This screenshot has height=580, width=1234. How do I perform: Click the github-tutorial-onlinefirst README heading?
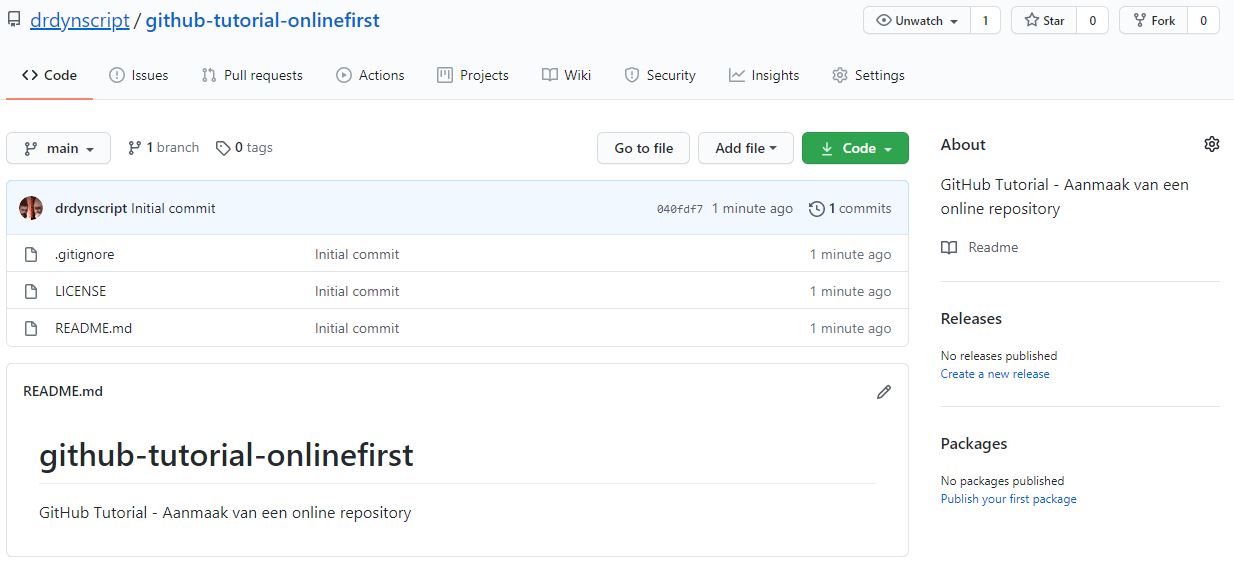226,456
